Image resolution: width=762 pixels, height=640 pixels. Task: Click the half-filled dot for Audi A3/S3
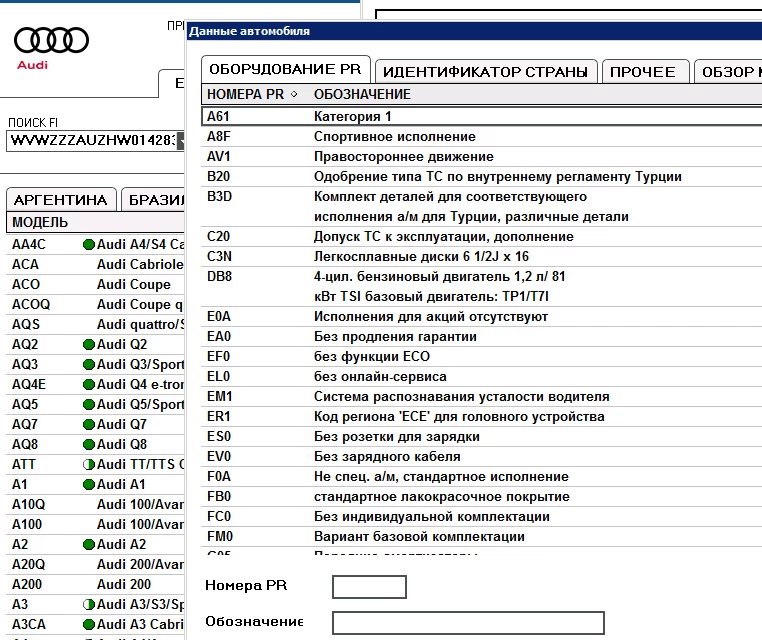point(88,605)
